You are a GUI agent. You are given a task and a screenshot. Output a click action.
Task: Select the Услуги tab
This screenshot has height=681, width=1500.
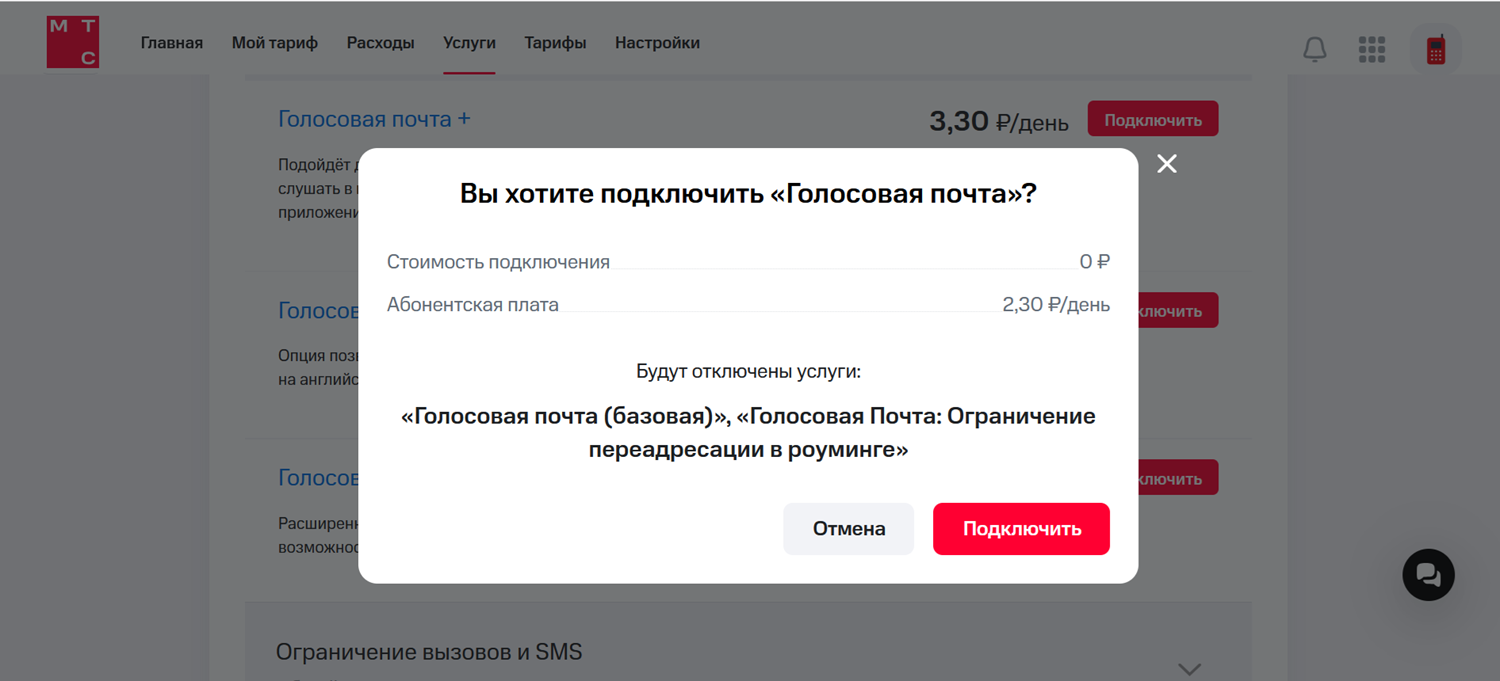(x=469, y=43)
